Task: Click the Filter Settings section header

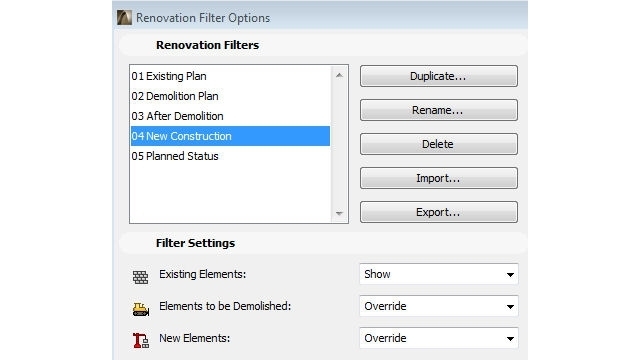Action: coord(195,243)
